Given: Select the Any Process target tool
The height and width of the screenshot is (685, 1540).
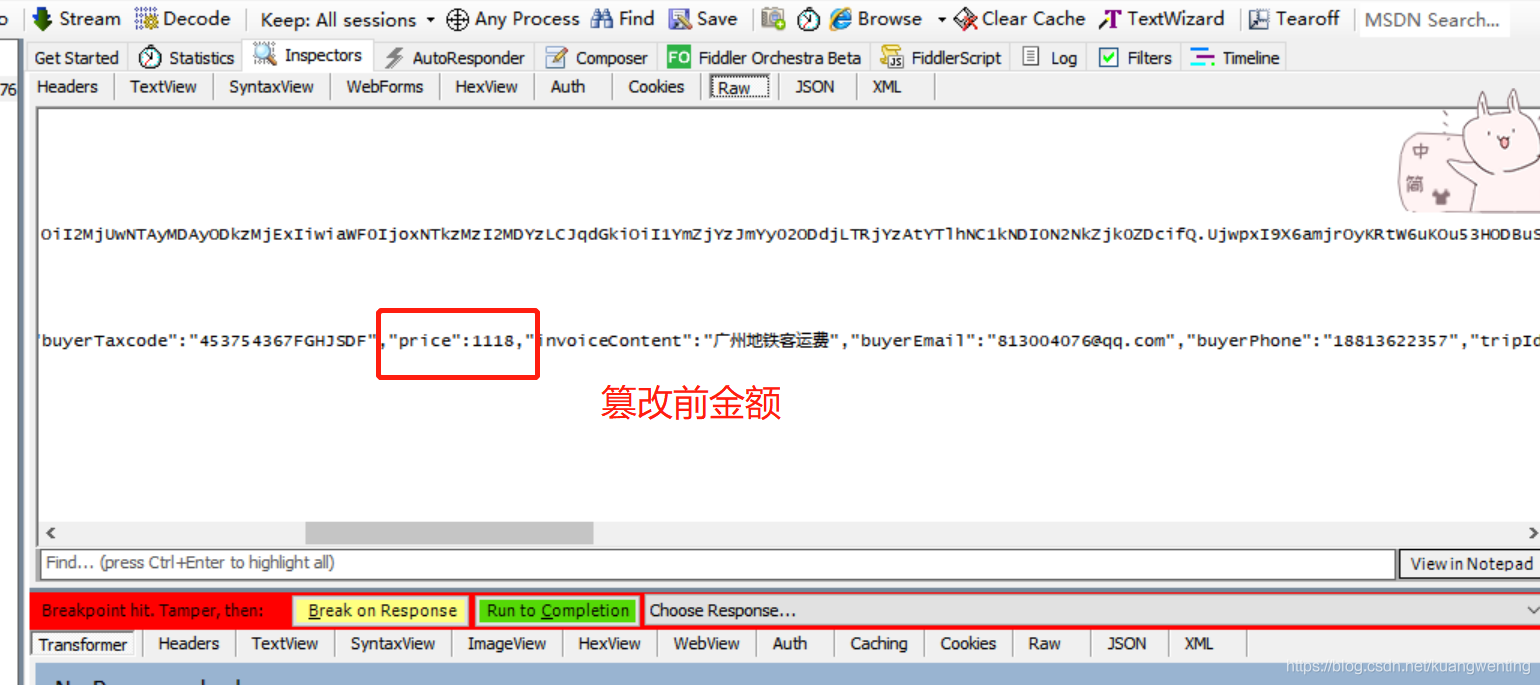Looking at the screenshot, I should point(513,19).
